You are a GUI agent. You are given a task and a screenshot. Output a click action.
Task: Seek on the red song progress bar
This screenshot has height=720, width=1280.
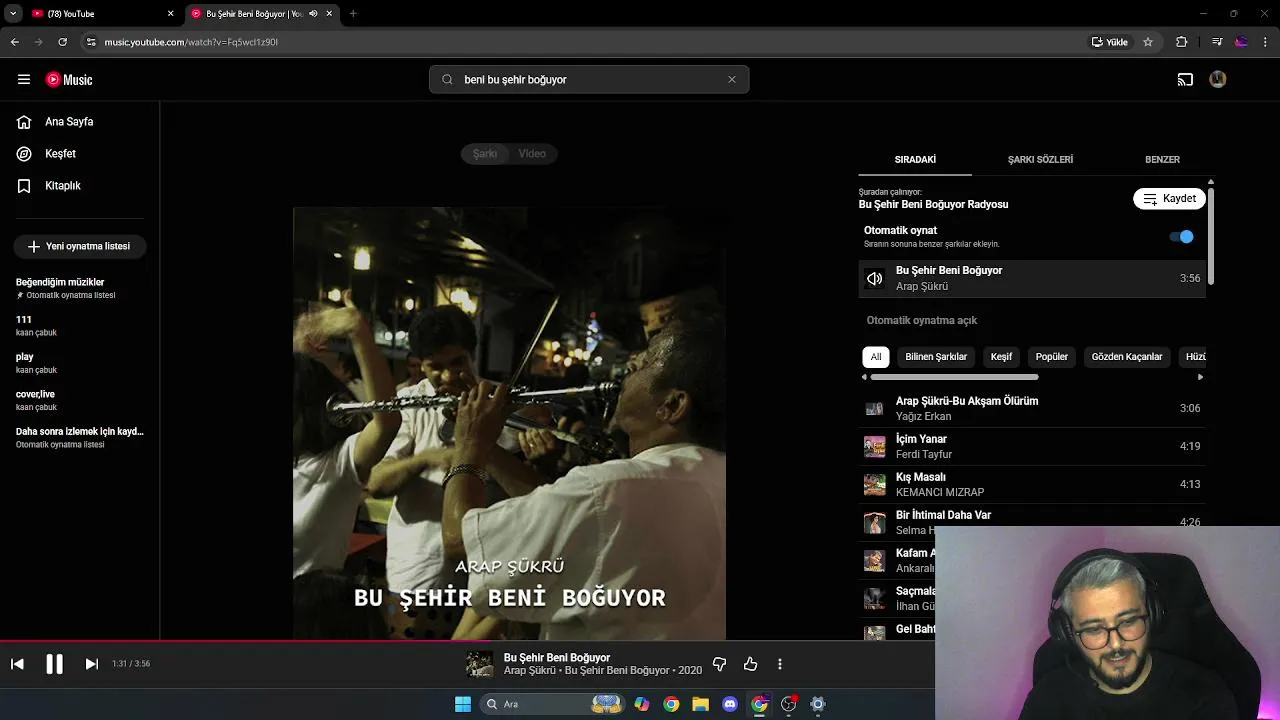pos(245,642)
